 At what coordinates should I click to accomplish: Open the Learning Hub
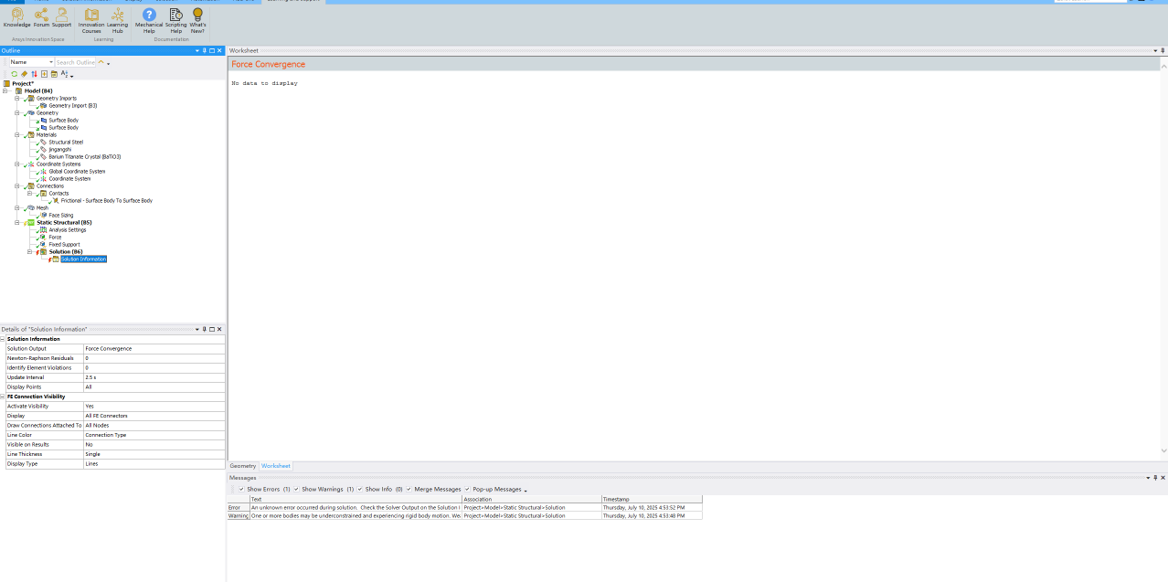coord(118,22)
